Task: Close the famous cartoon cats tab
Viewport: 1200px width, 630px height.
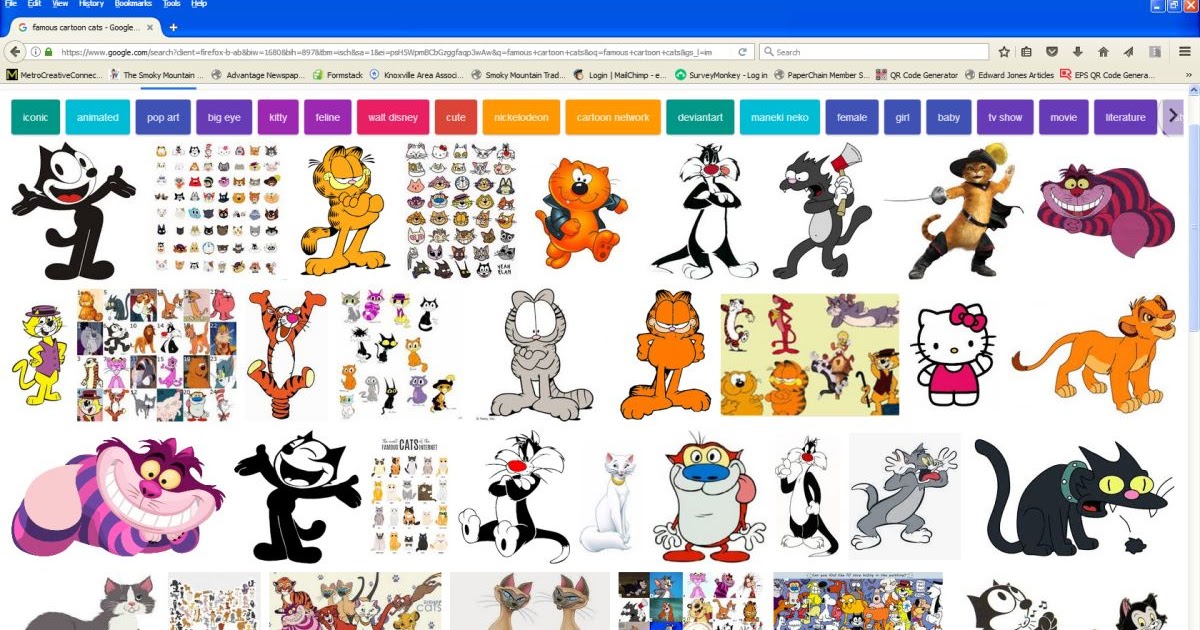Action: coord(152,27)
